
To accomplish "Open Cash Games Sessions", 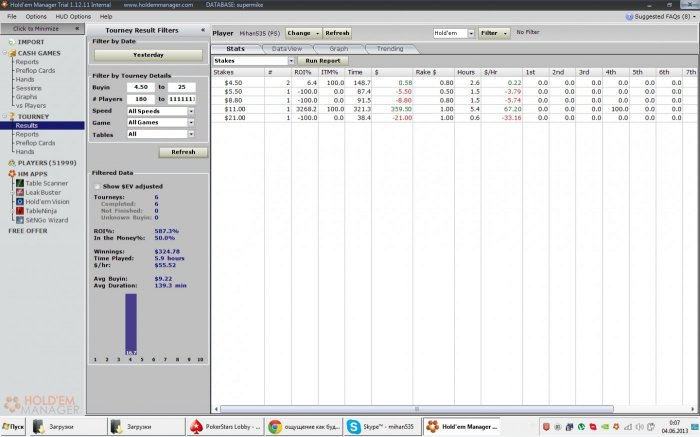I will [x=29, y=88].
